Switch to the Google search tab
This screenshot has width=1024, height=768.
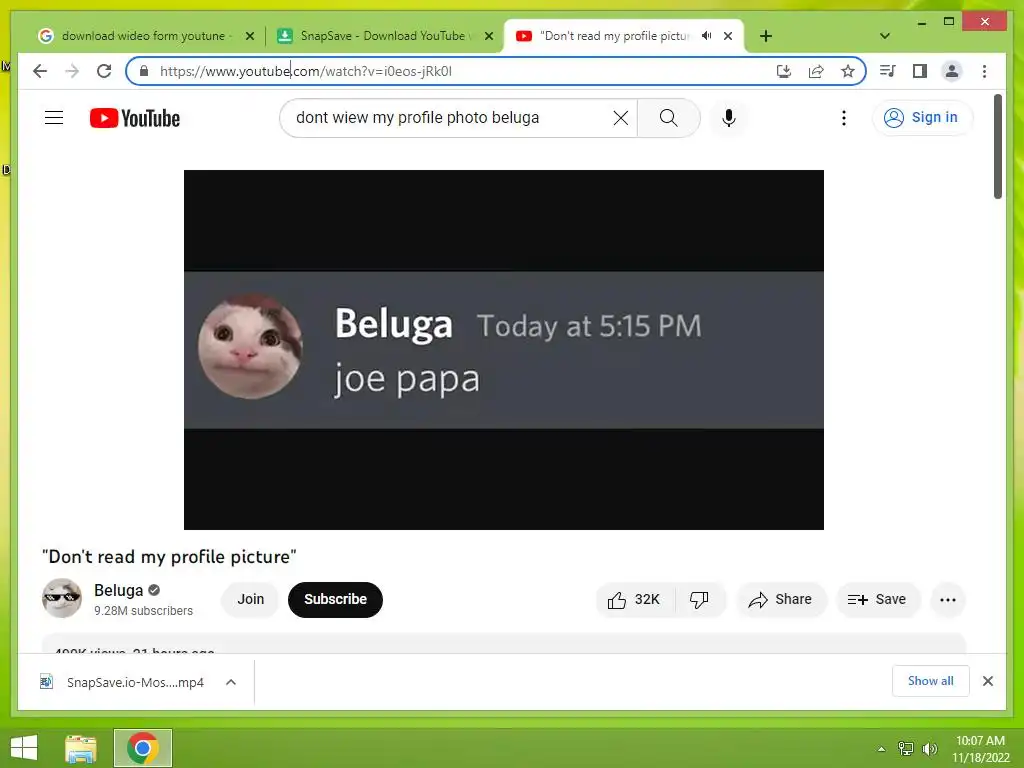[144, 36]
